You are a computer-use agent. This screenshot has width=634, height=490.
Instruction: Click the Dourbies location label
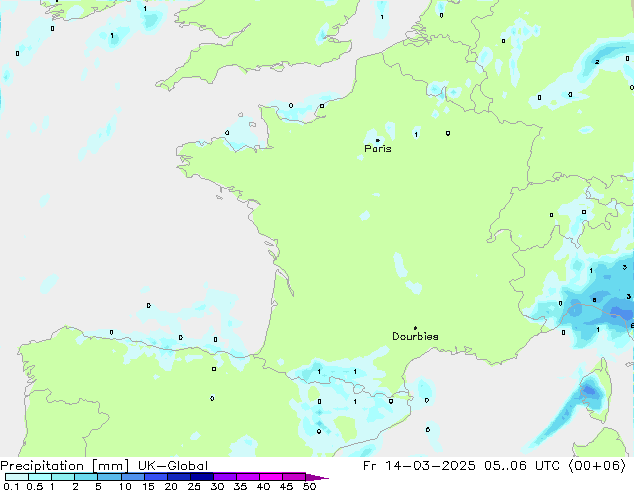(x=415, y=336)
